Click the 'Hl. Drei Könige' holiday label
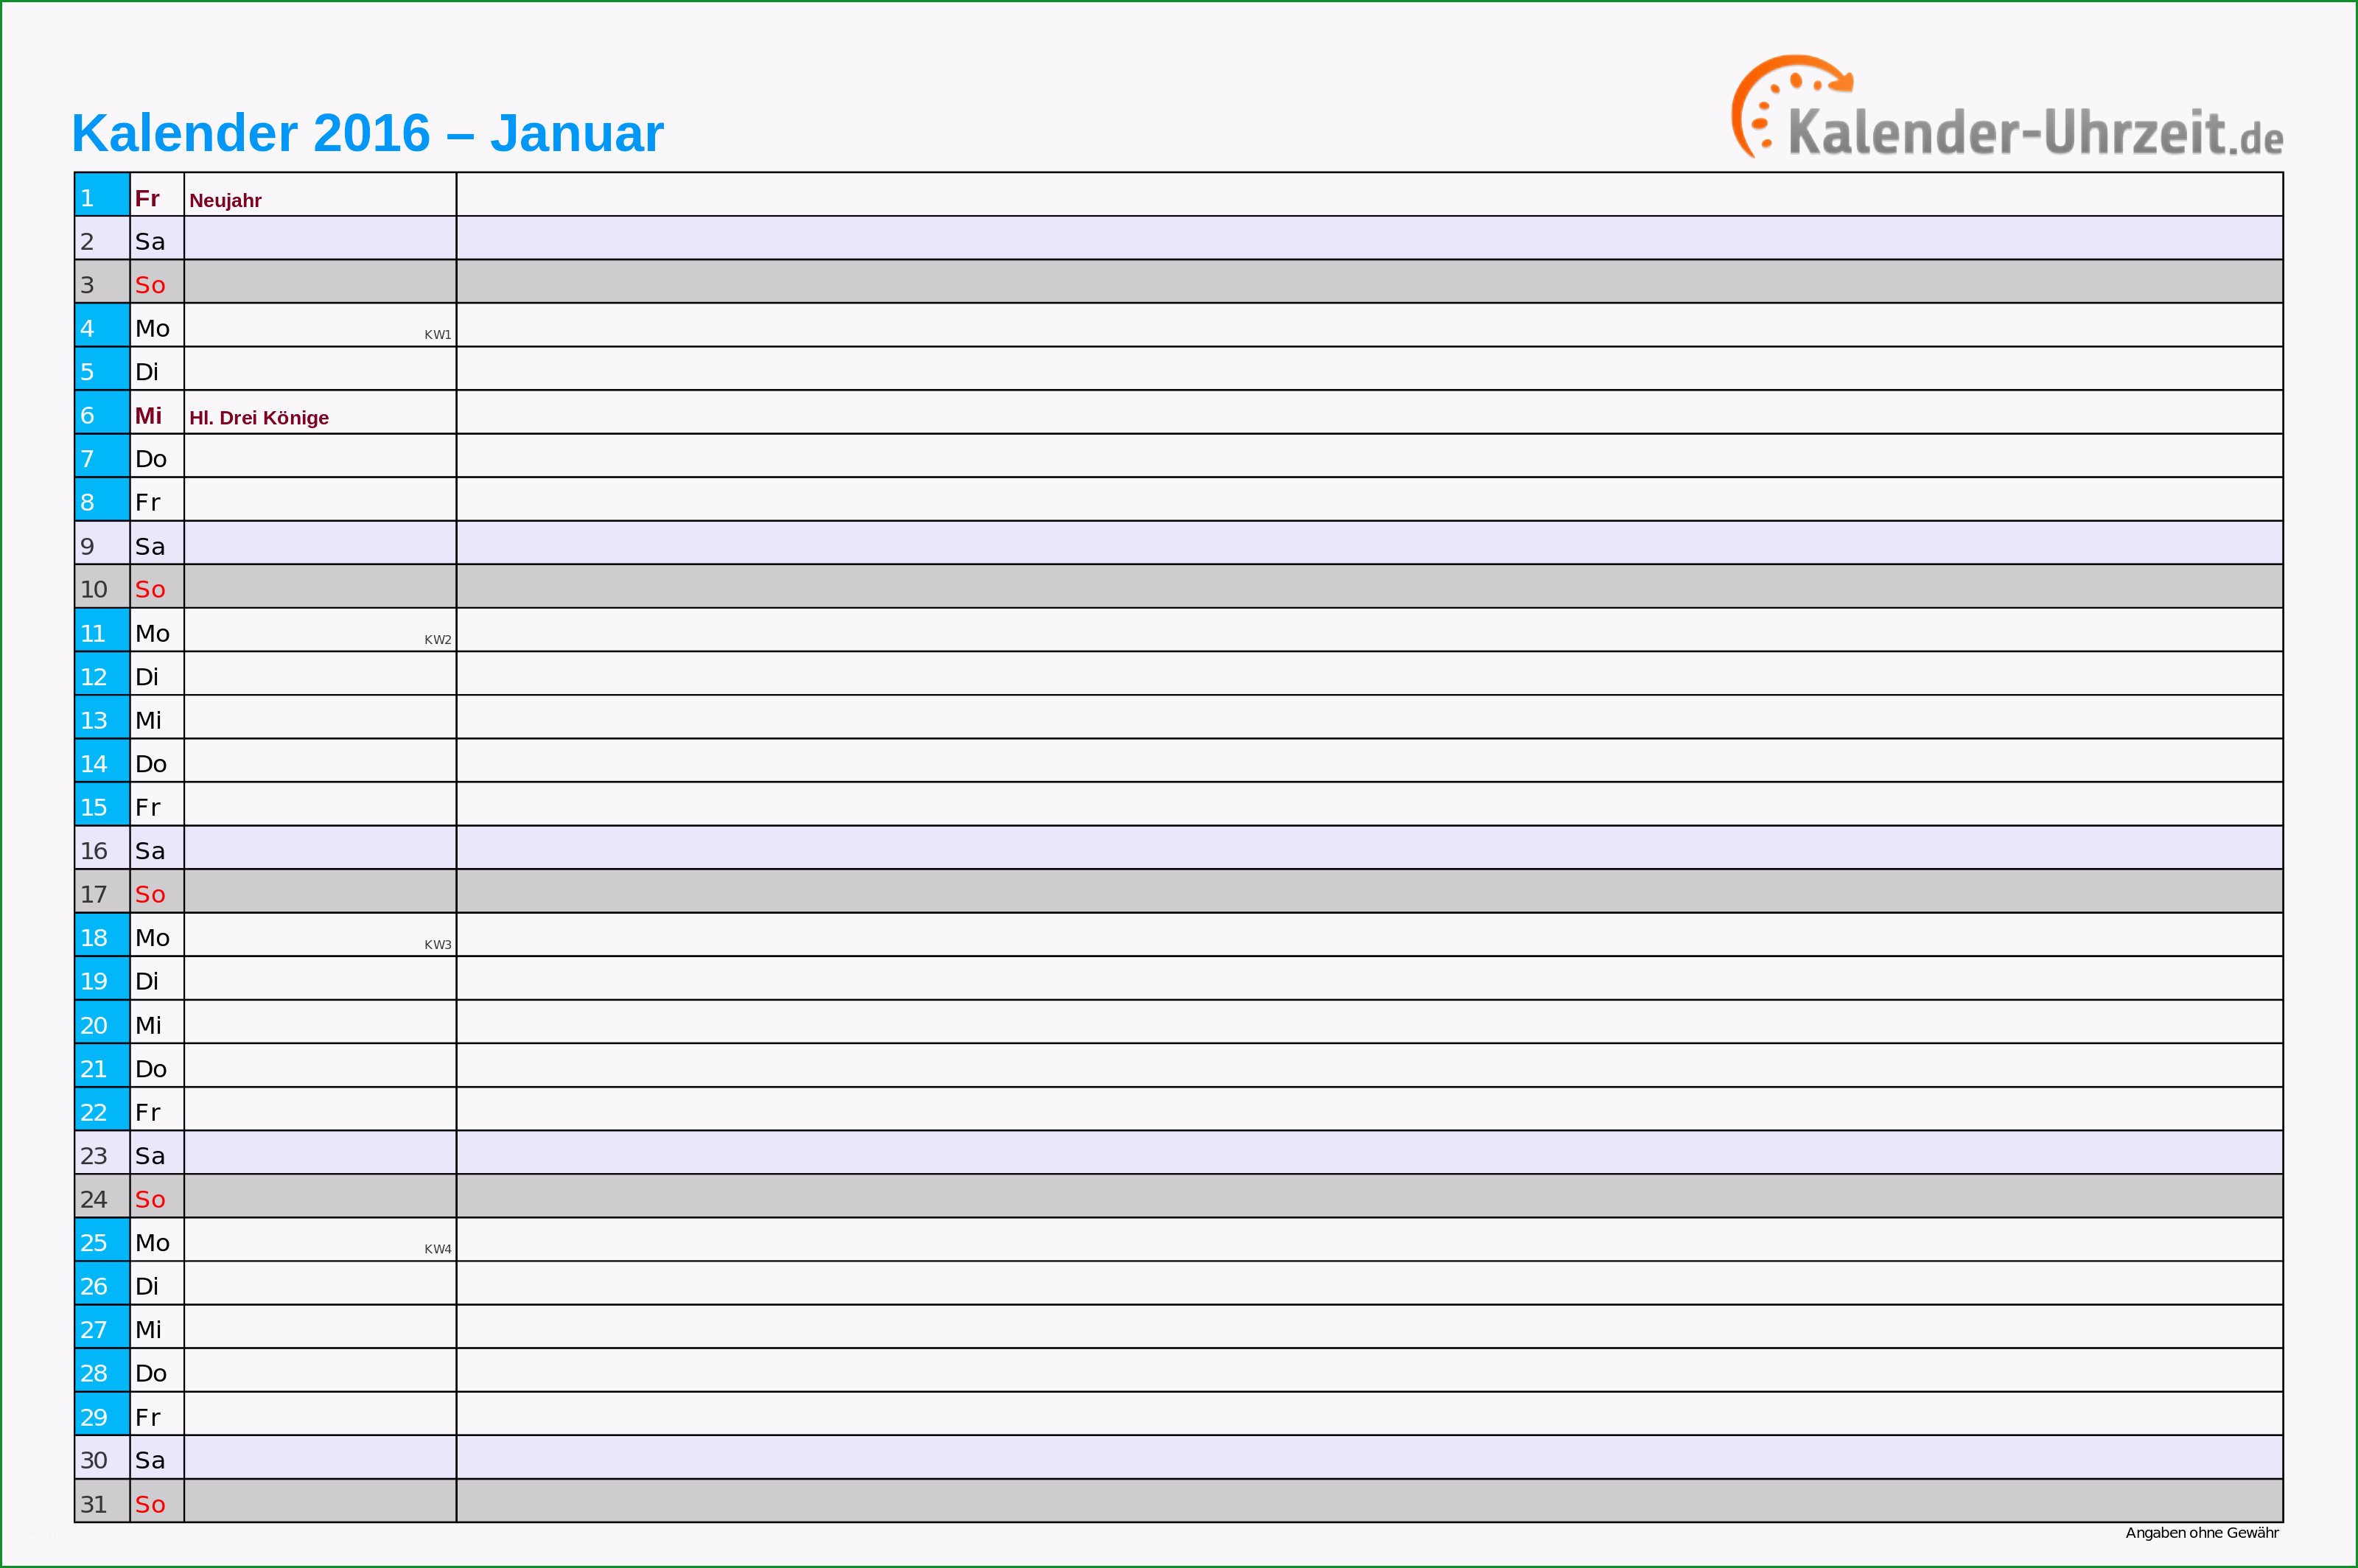This screenshot has height=1568, width=2358. click(259, 417)
